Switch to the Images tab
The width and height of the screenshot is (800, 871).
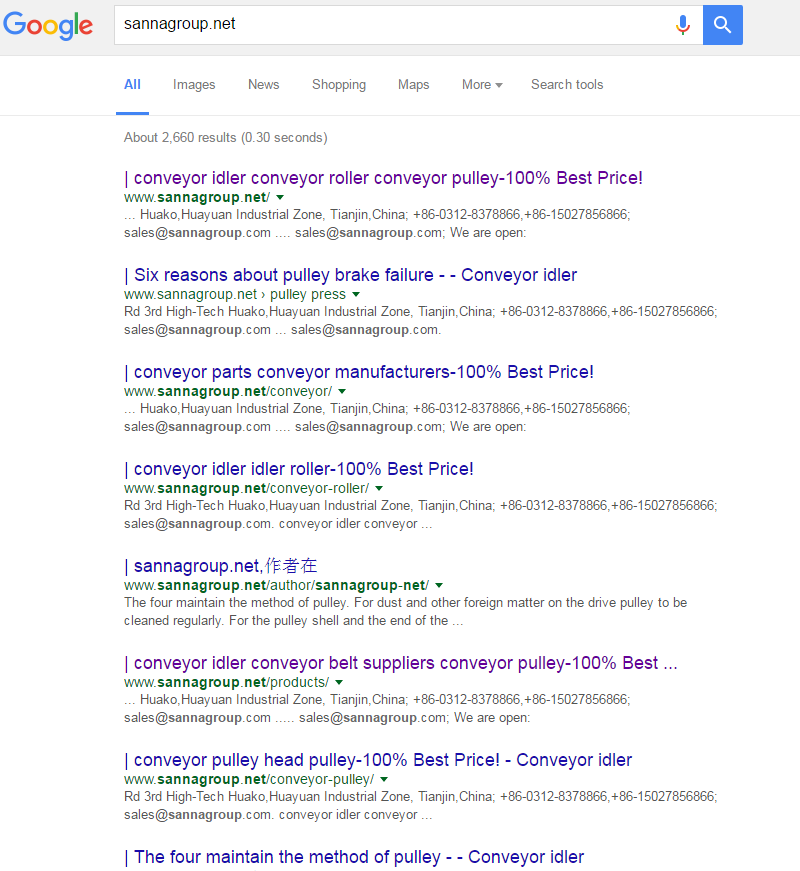point(194,84)
